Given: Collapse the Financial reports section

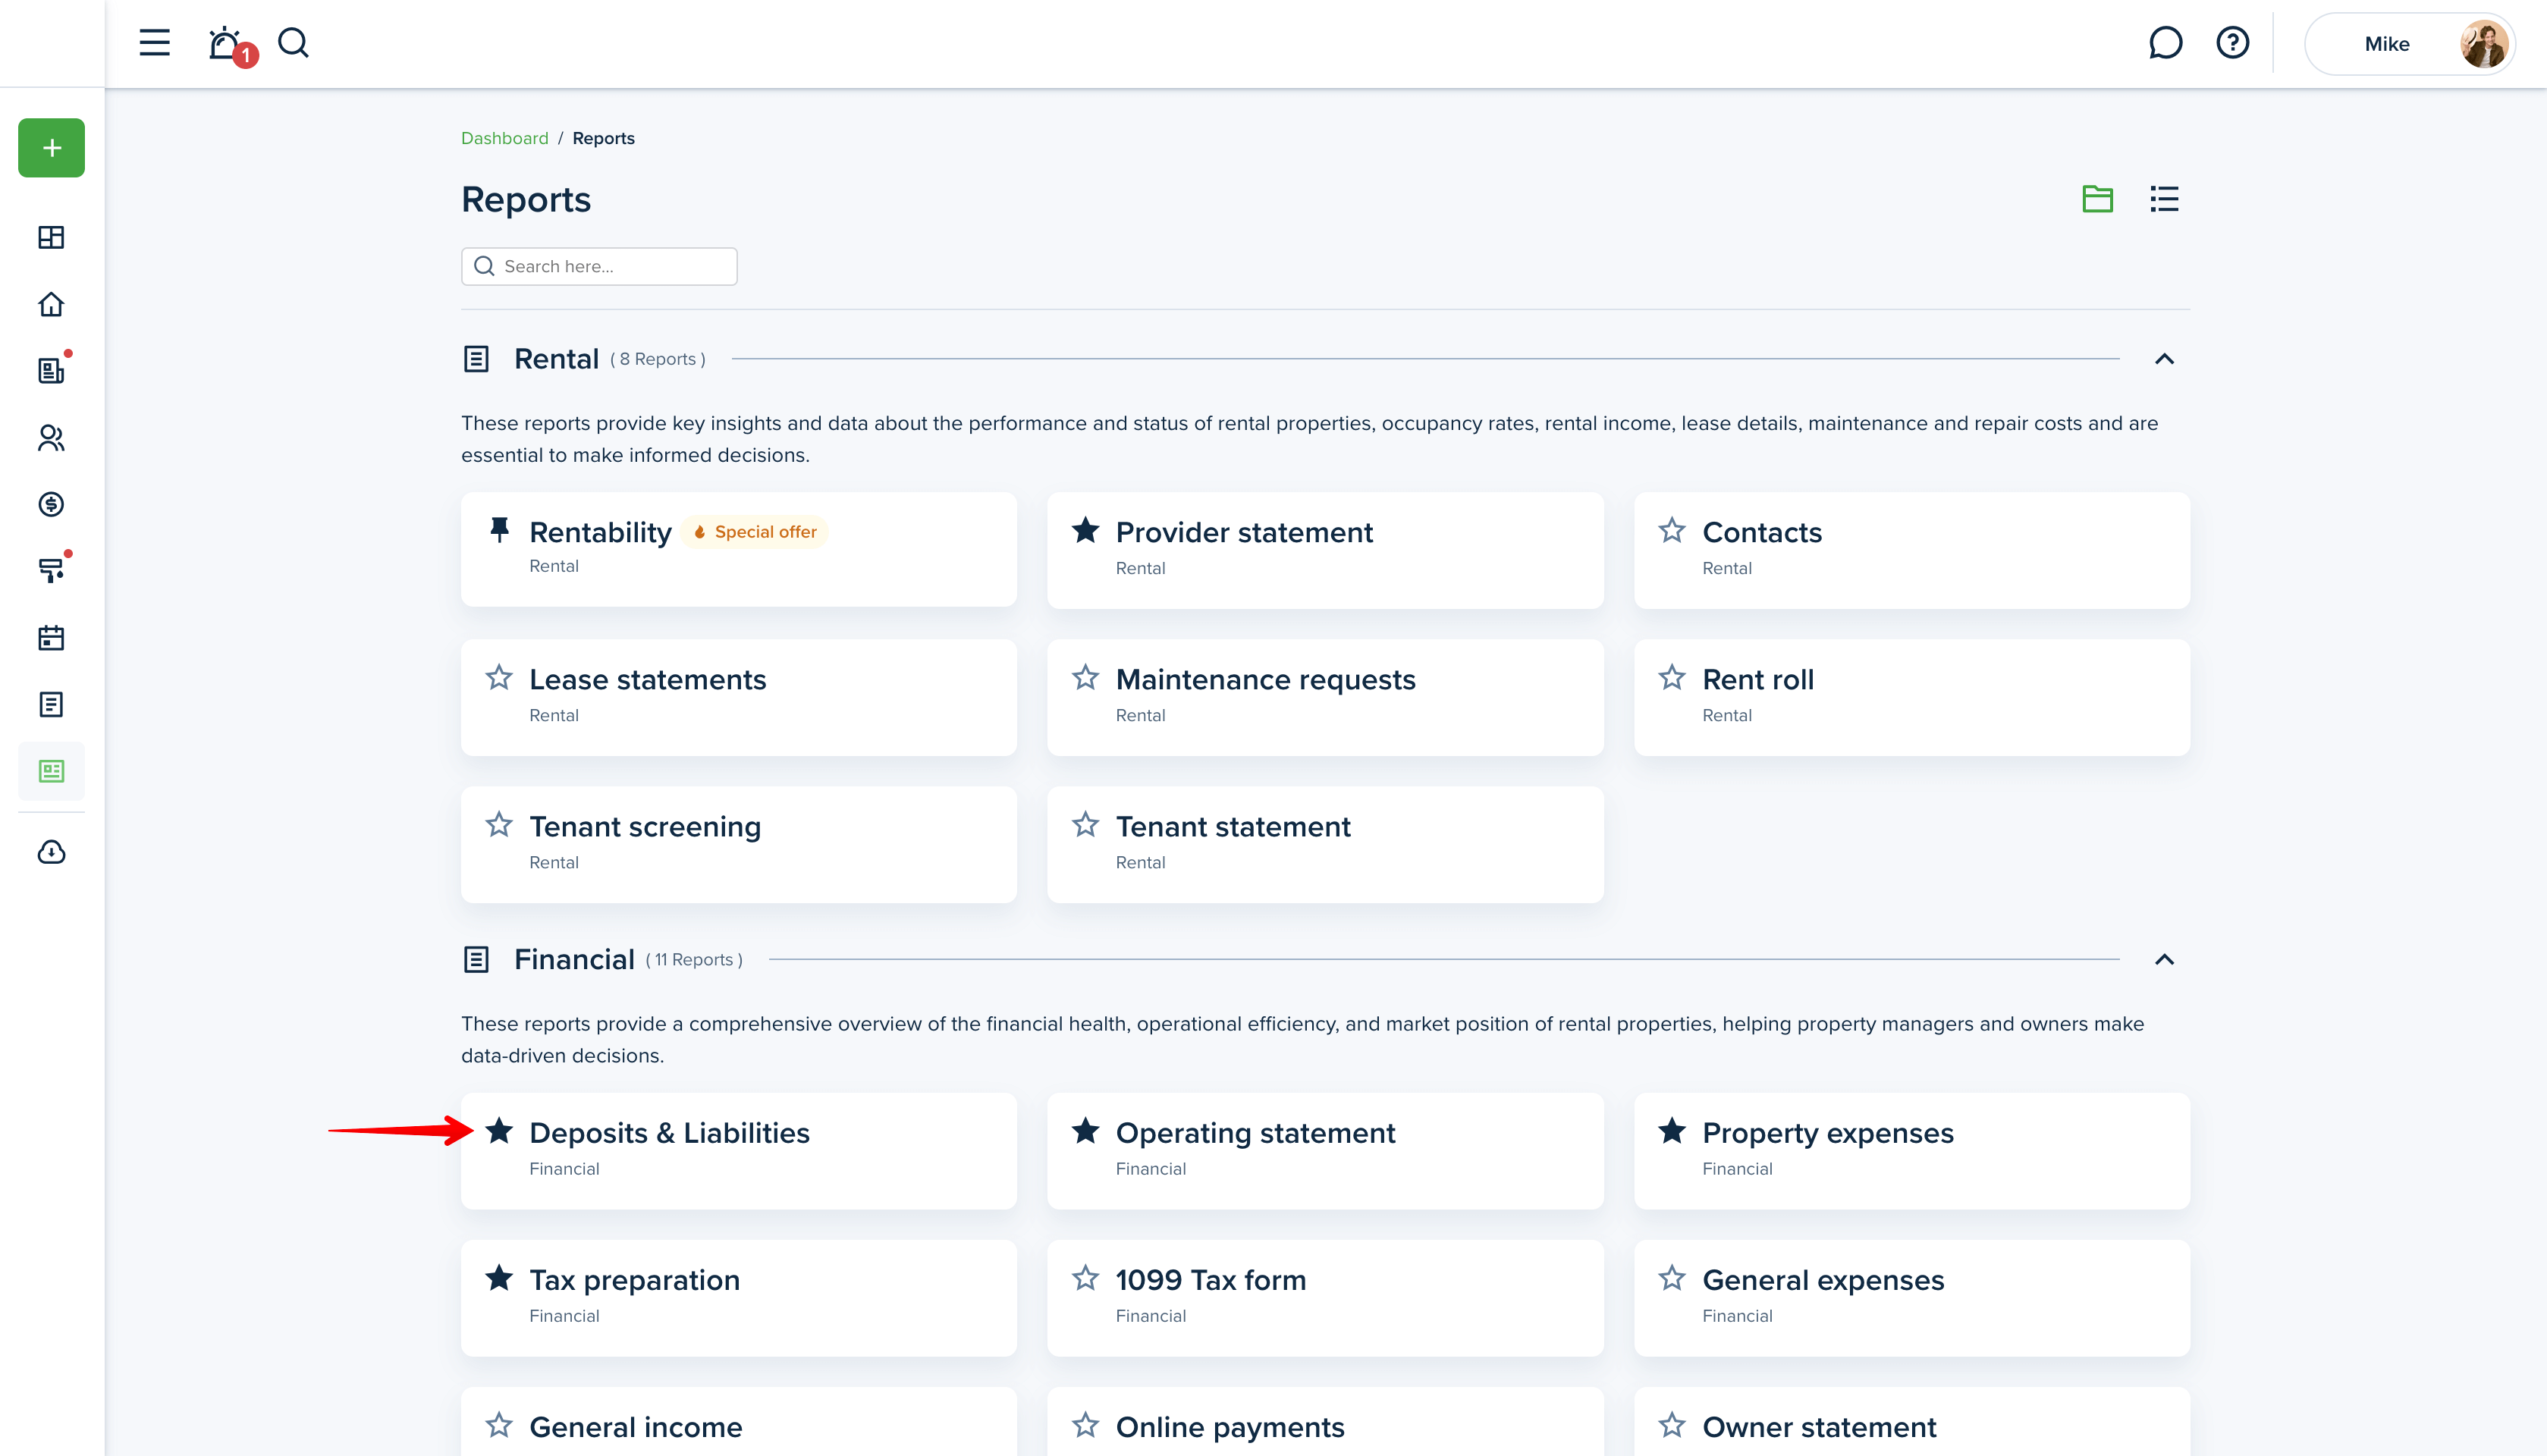Looking at the screenshot, I should pyautogui.click(x=2164, y=960).
